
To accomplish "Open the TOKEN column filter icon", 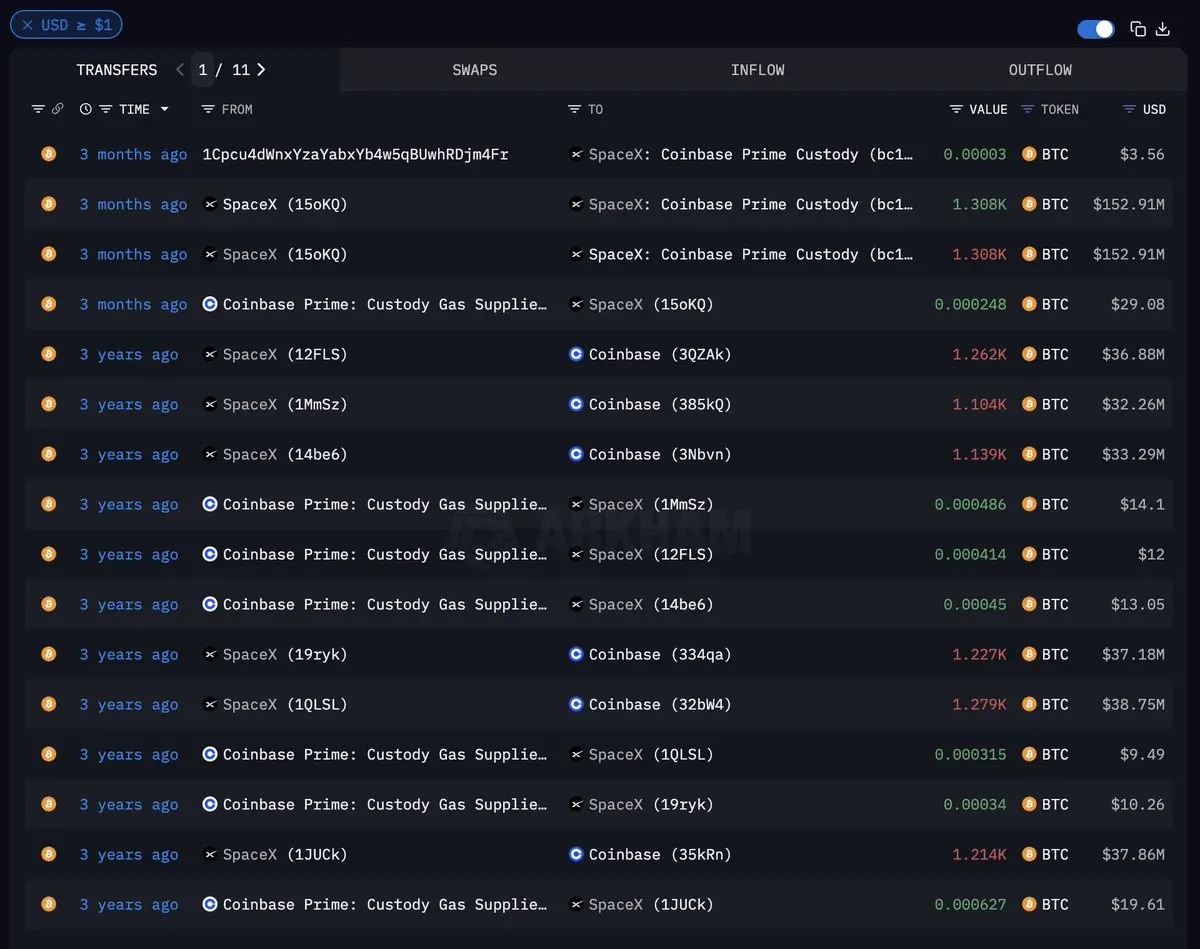I will point(1028,109).
